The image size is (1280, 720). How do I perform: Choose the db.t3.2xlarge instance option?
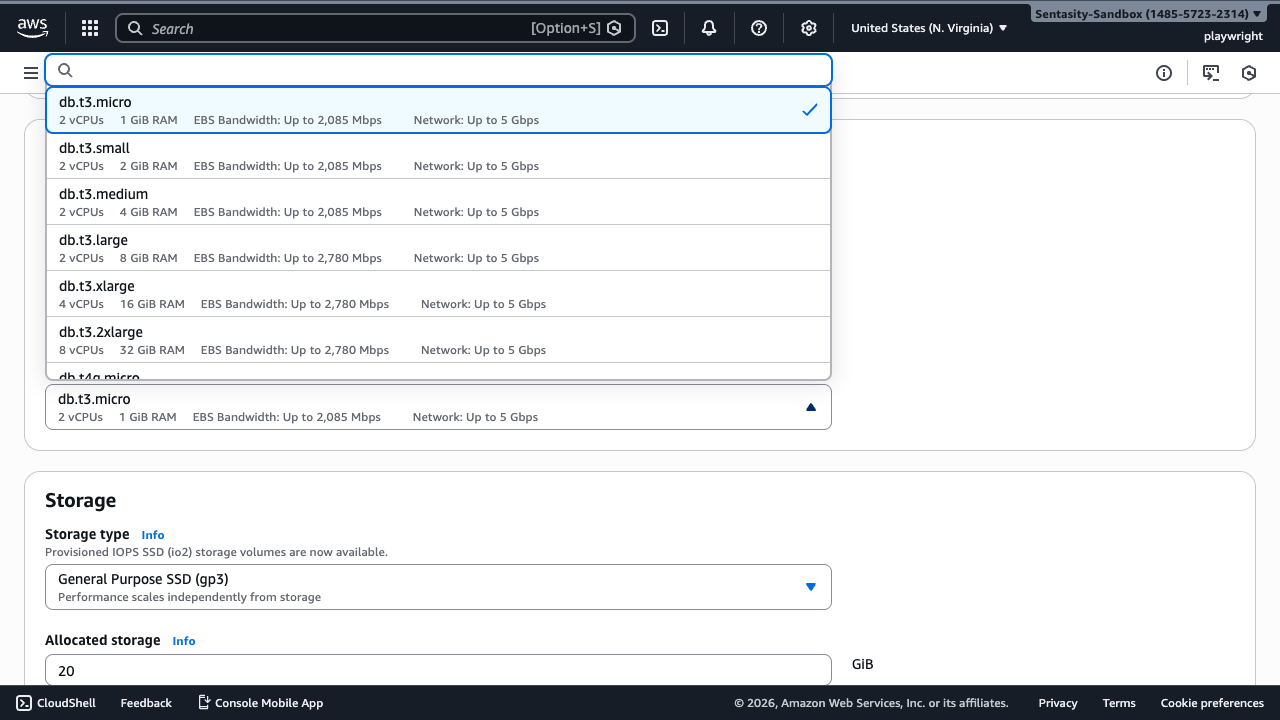[x=300, y=339]
